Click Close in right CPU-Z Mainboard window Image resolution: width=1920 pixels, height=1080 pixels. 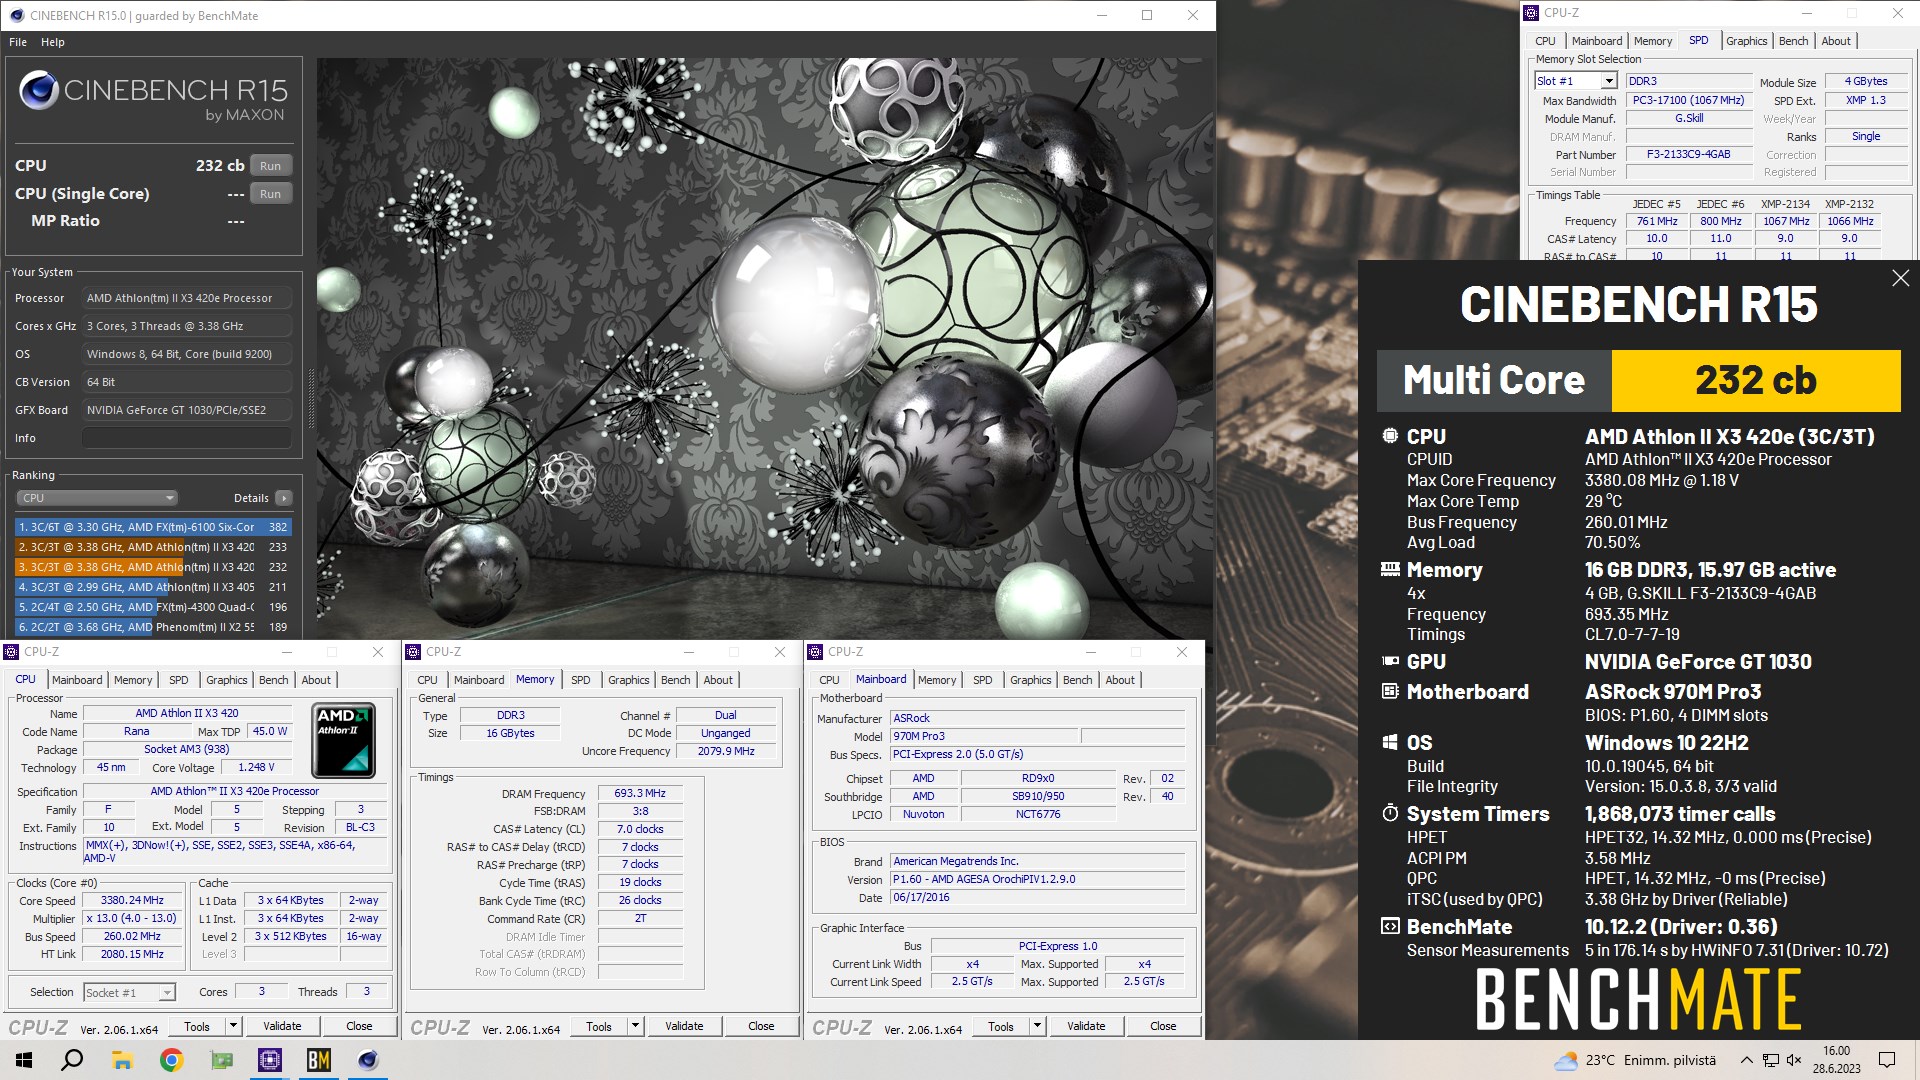(x=1163, y=1026)
